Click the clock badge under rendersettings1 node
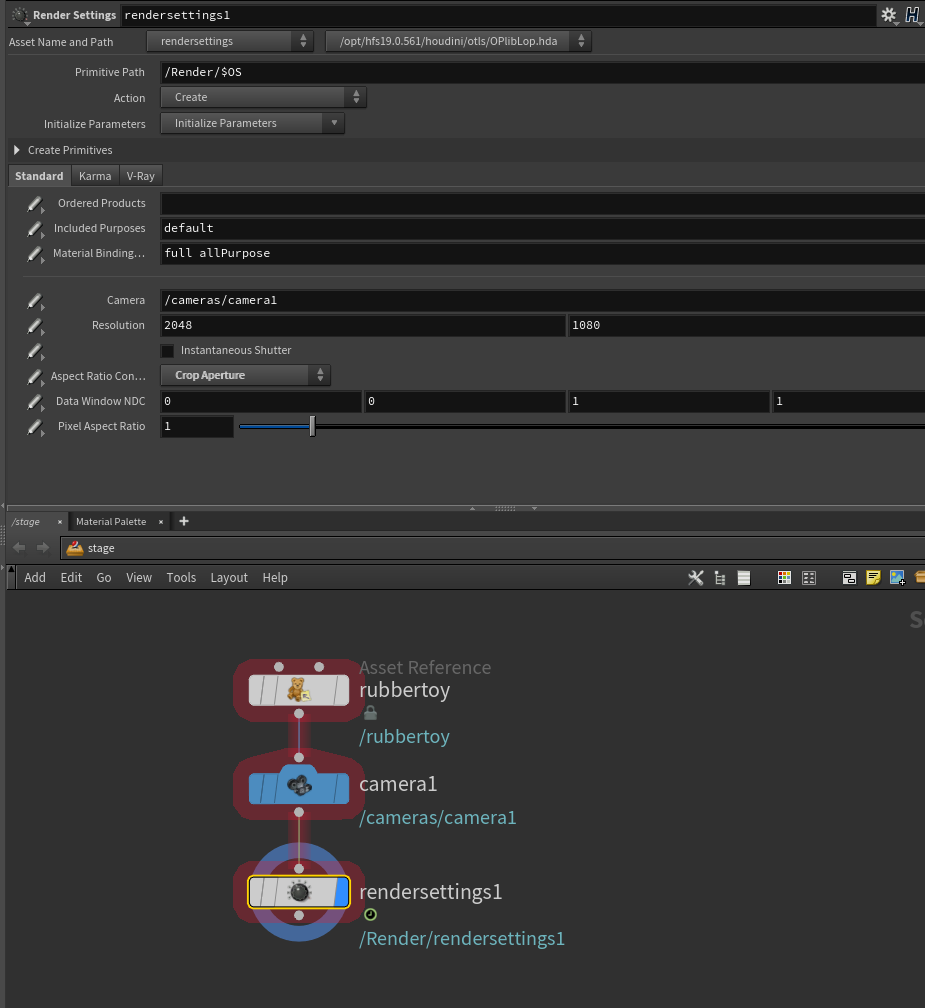Viewport: 925px width, 1008px height. [x=370, y=915]
